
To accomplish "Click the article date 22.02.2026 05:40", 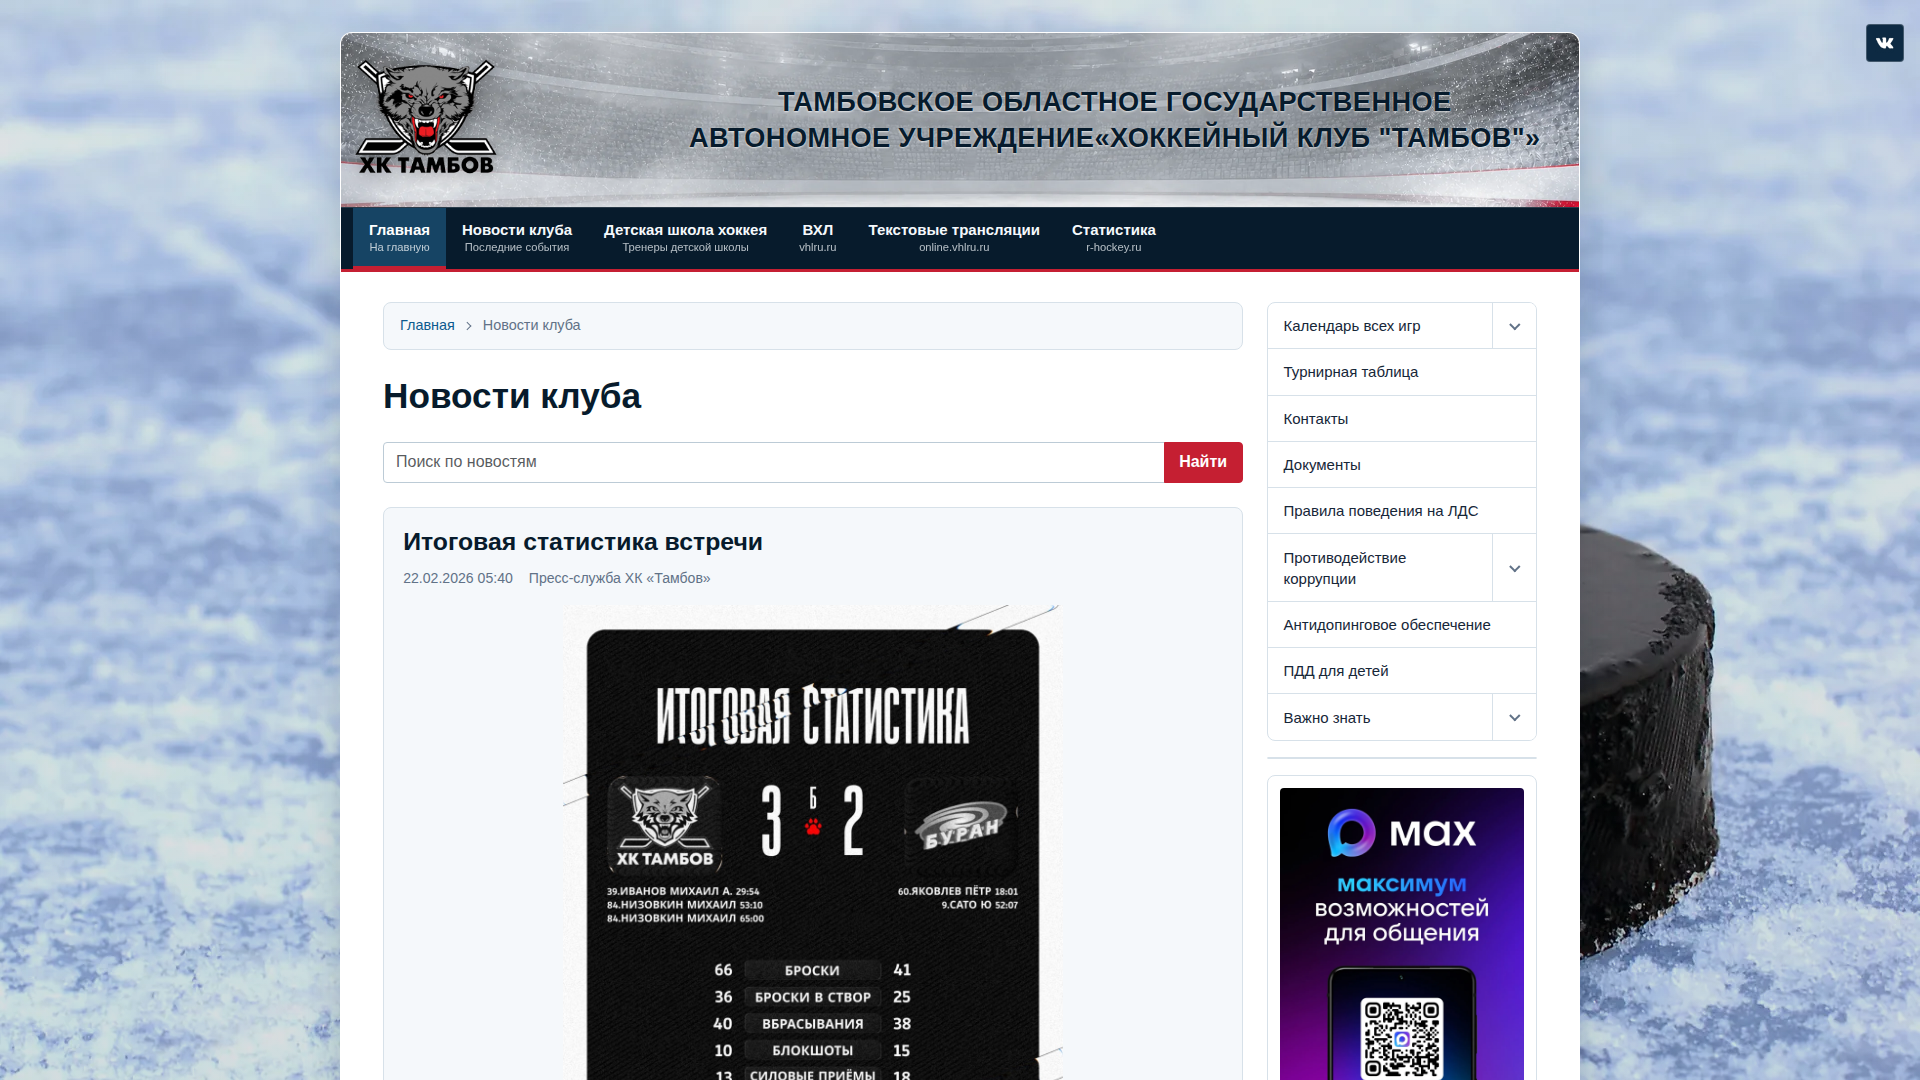I will [458, 578].
